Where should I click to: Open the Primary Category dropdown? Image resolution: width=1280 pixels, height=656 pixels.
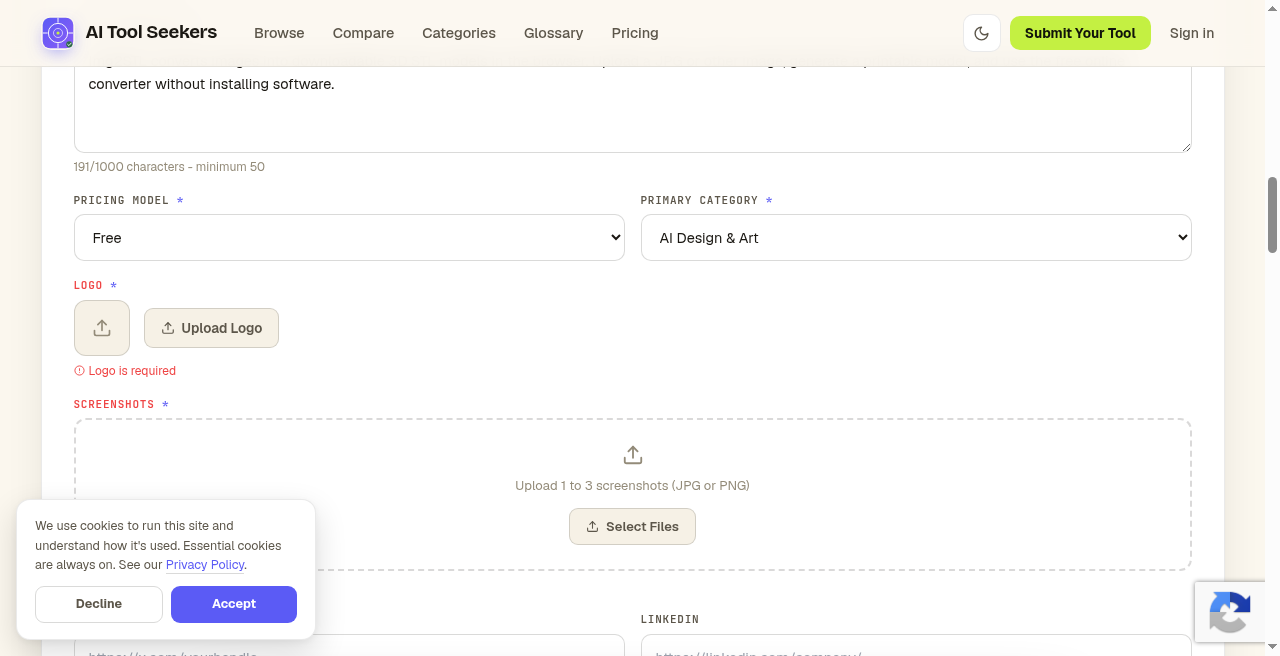(916, 238)
